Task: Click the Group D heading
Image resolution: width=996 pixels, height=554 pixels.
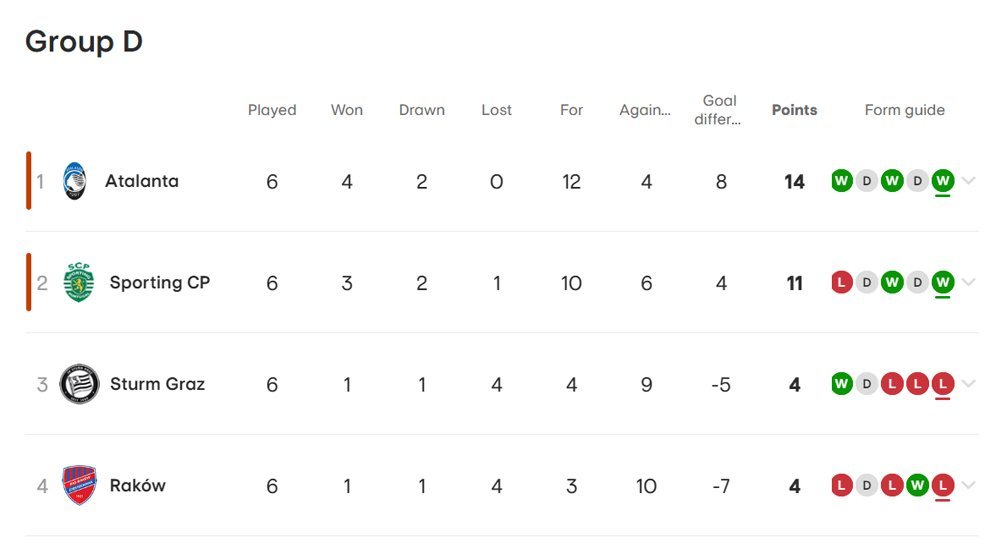Action: pos(84,42)
